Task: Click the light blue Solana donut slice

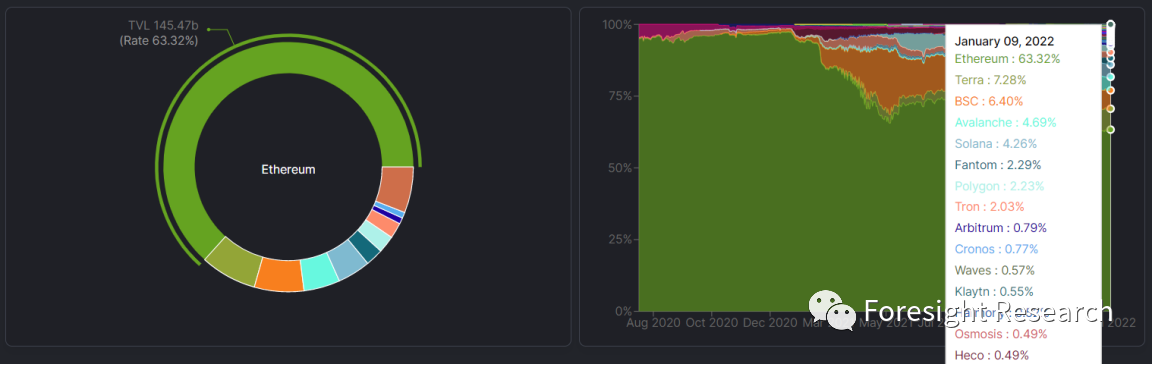Action: tap(348, 260)
